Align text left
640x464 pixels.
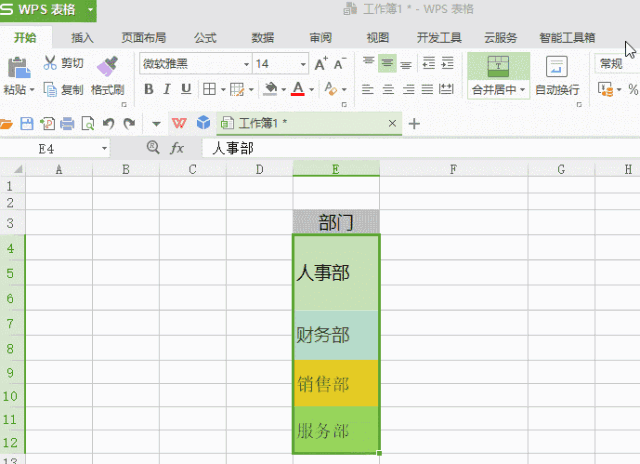coord(368,89)
